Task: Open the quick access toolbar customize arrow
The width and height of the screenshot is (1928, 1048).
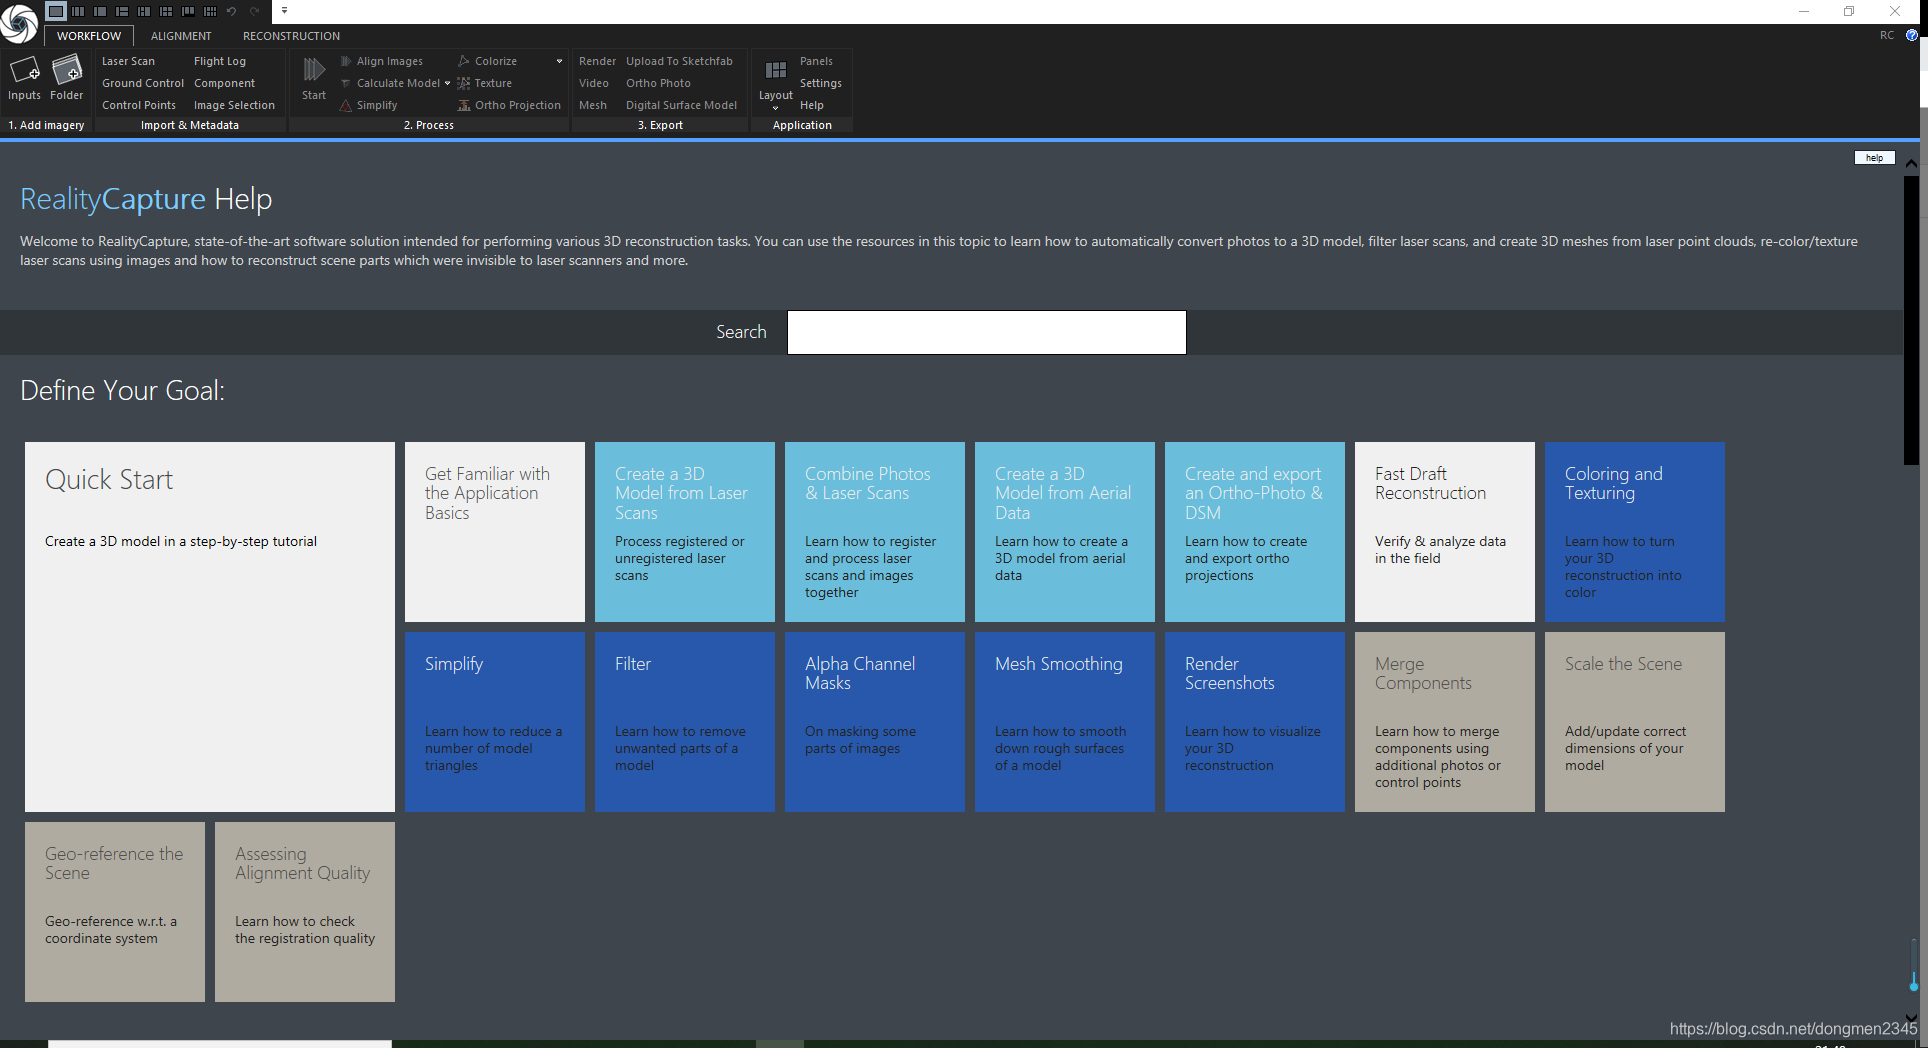Action: [x=284, y=11]
